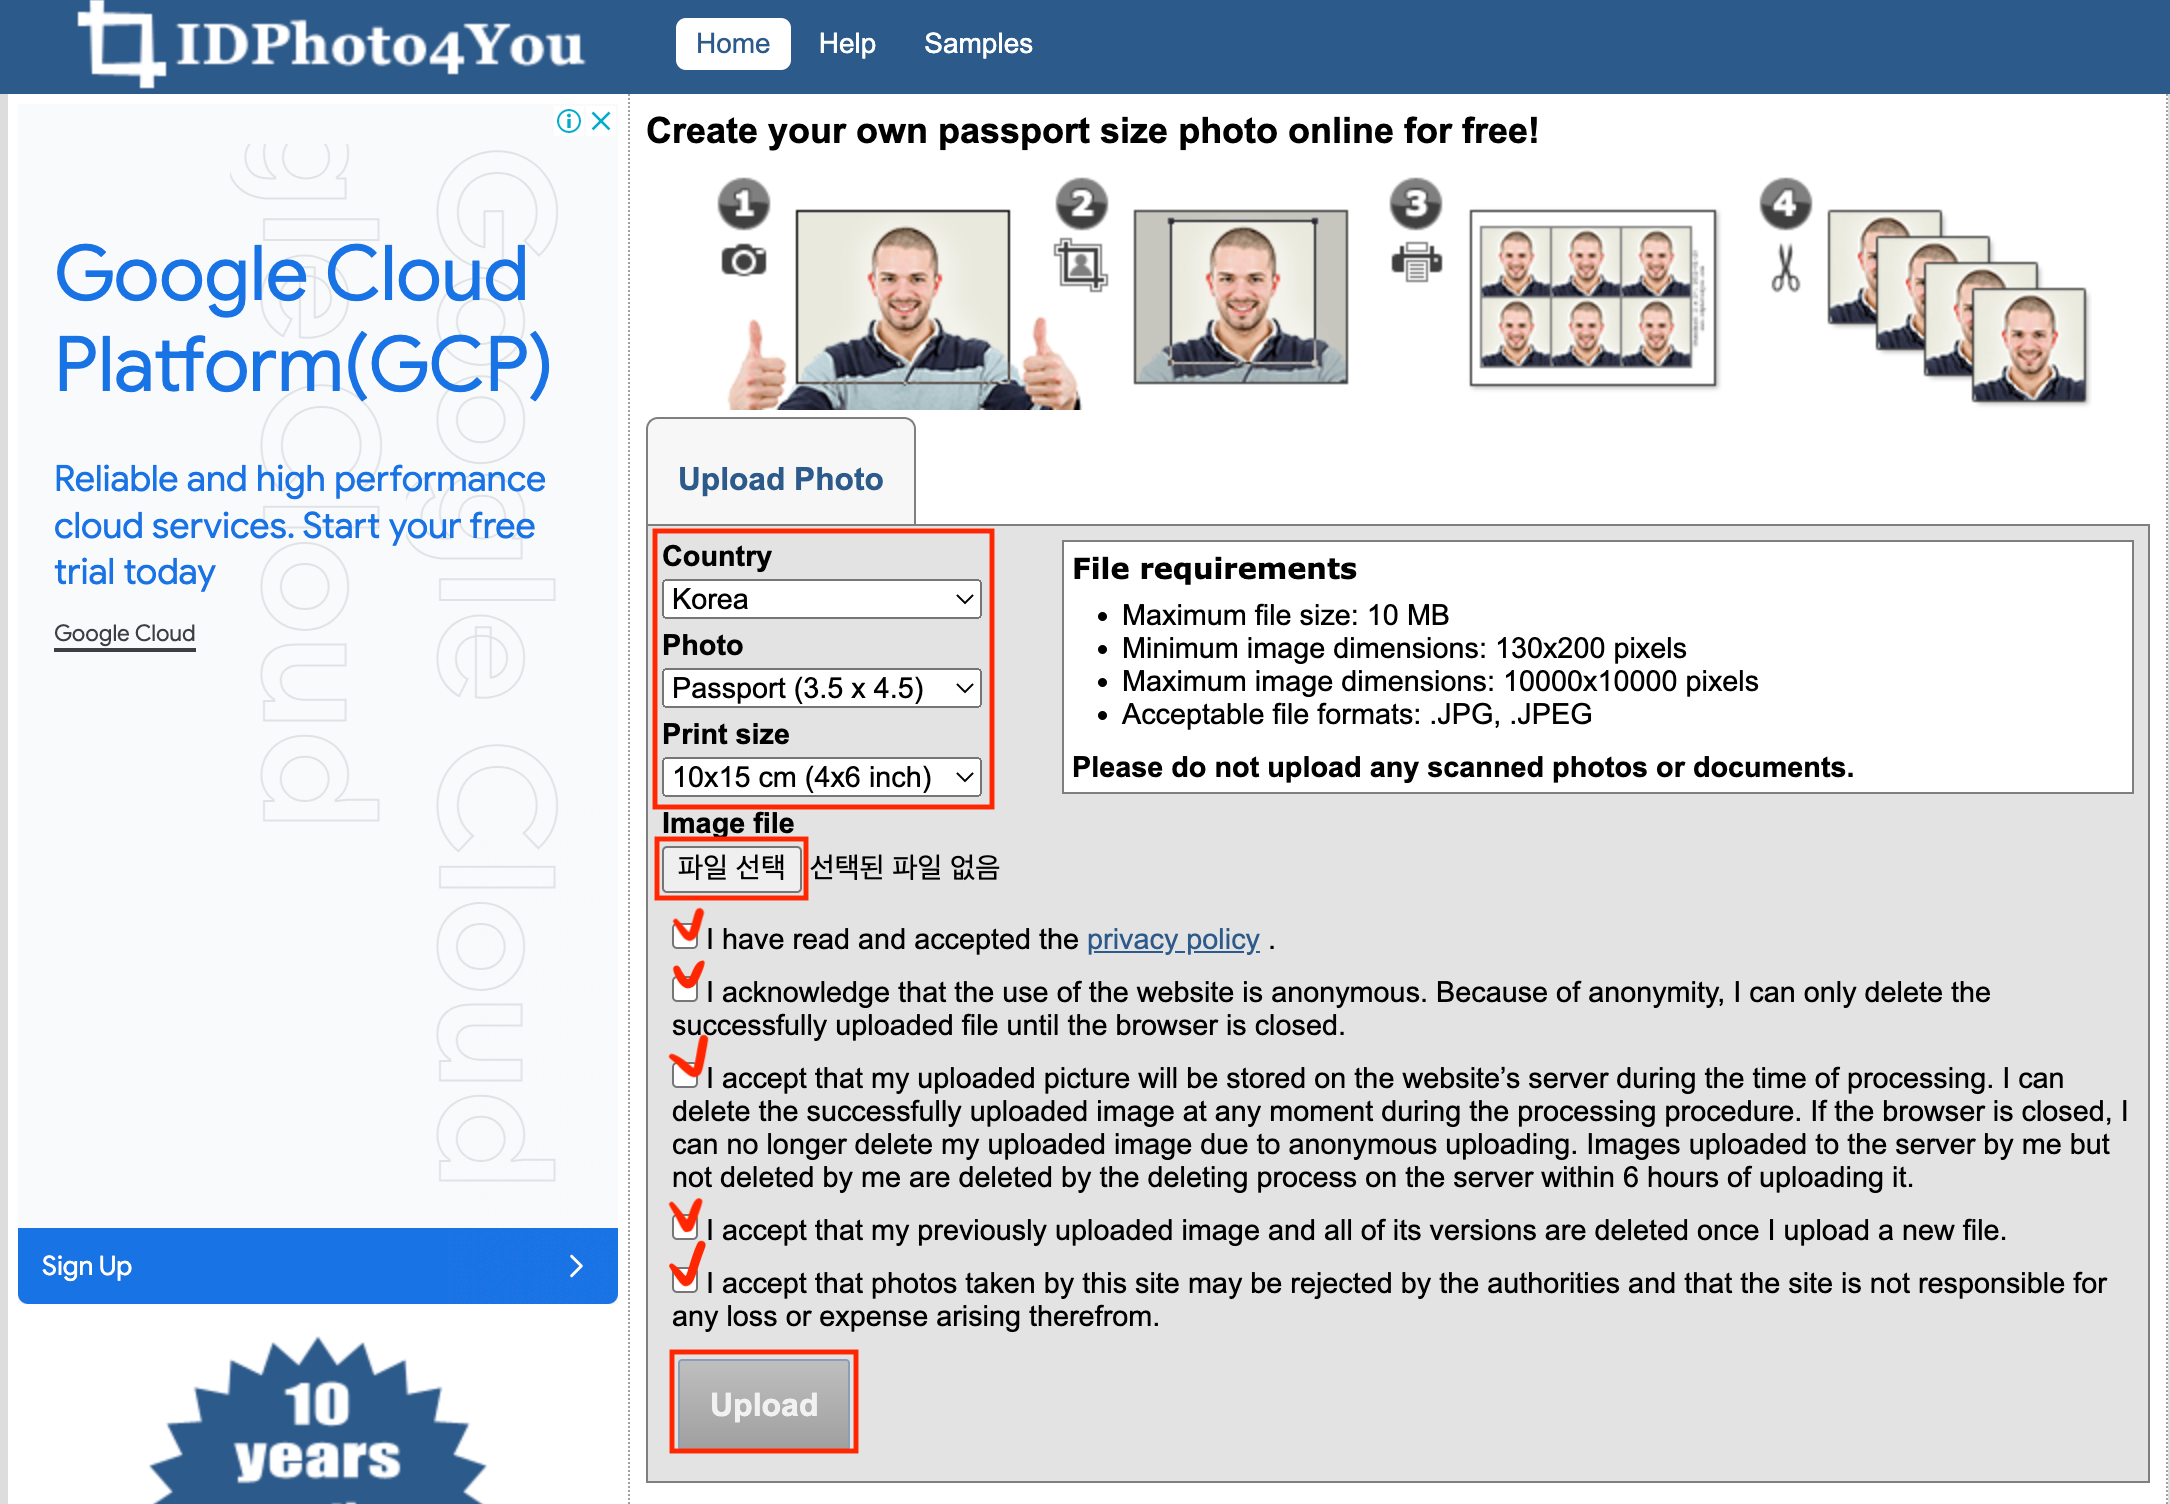
Task: Expand the Photo type Passport dropdown
Action: point(821,688)
